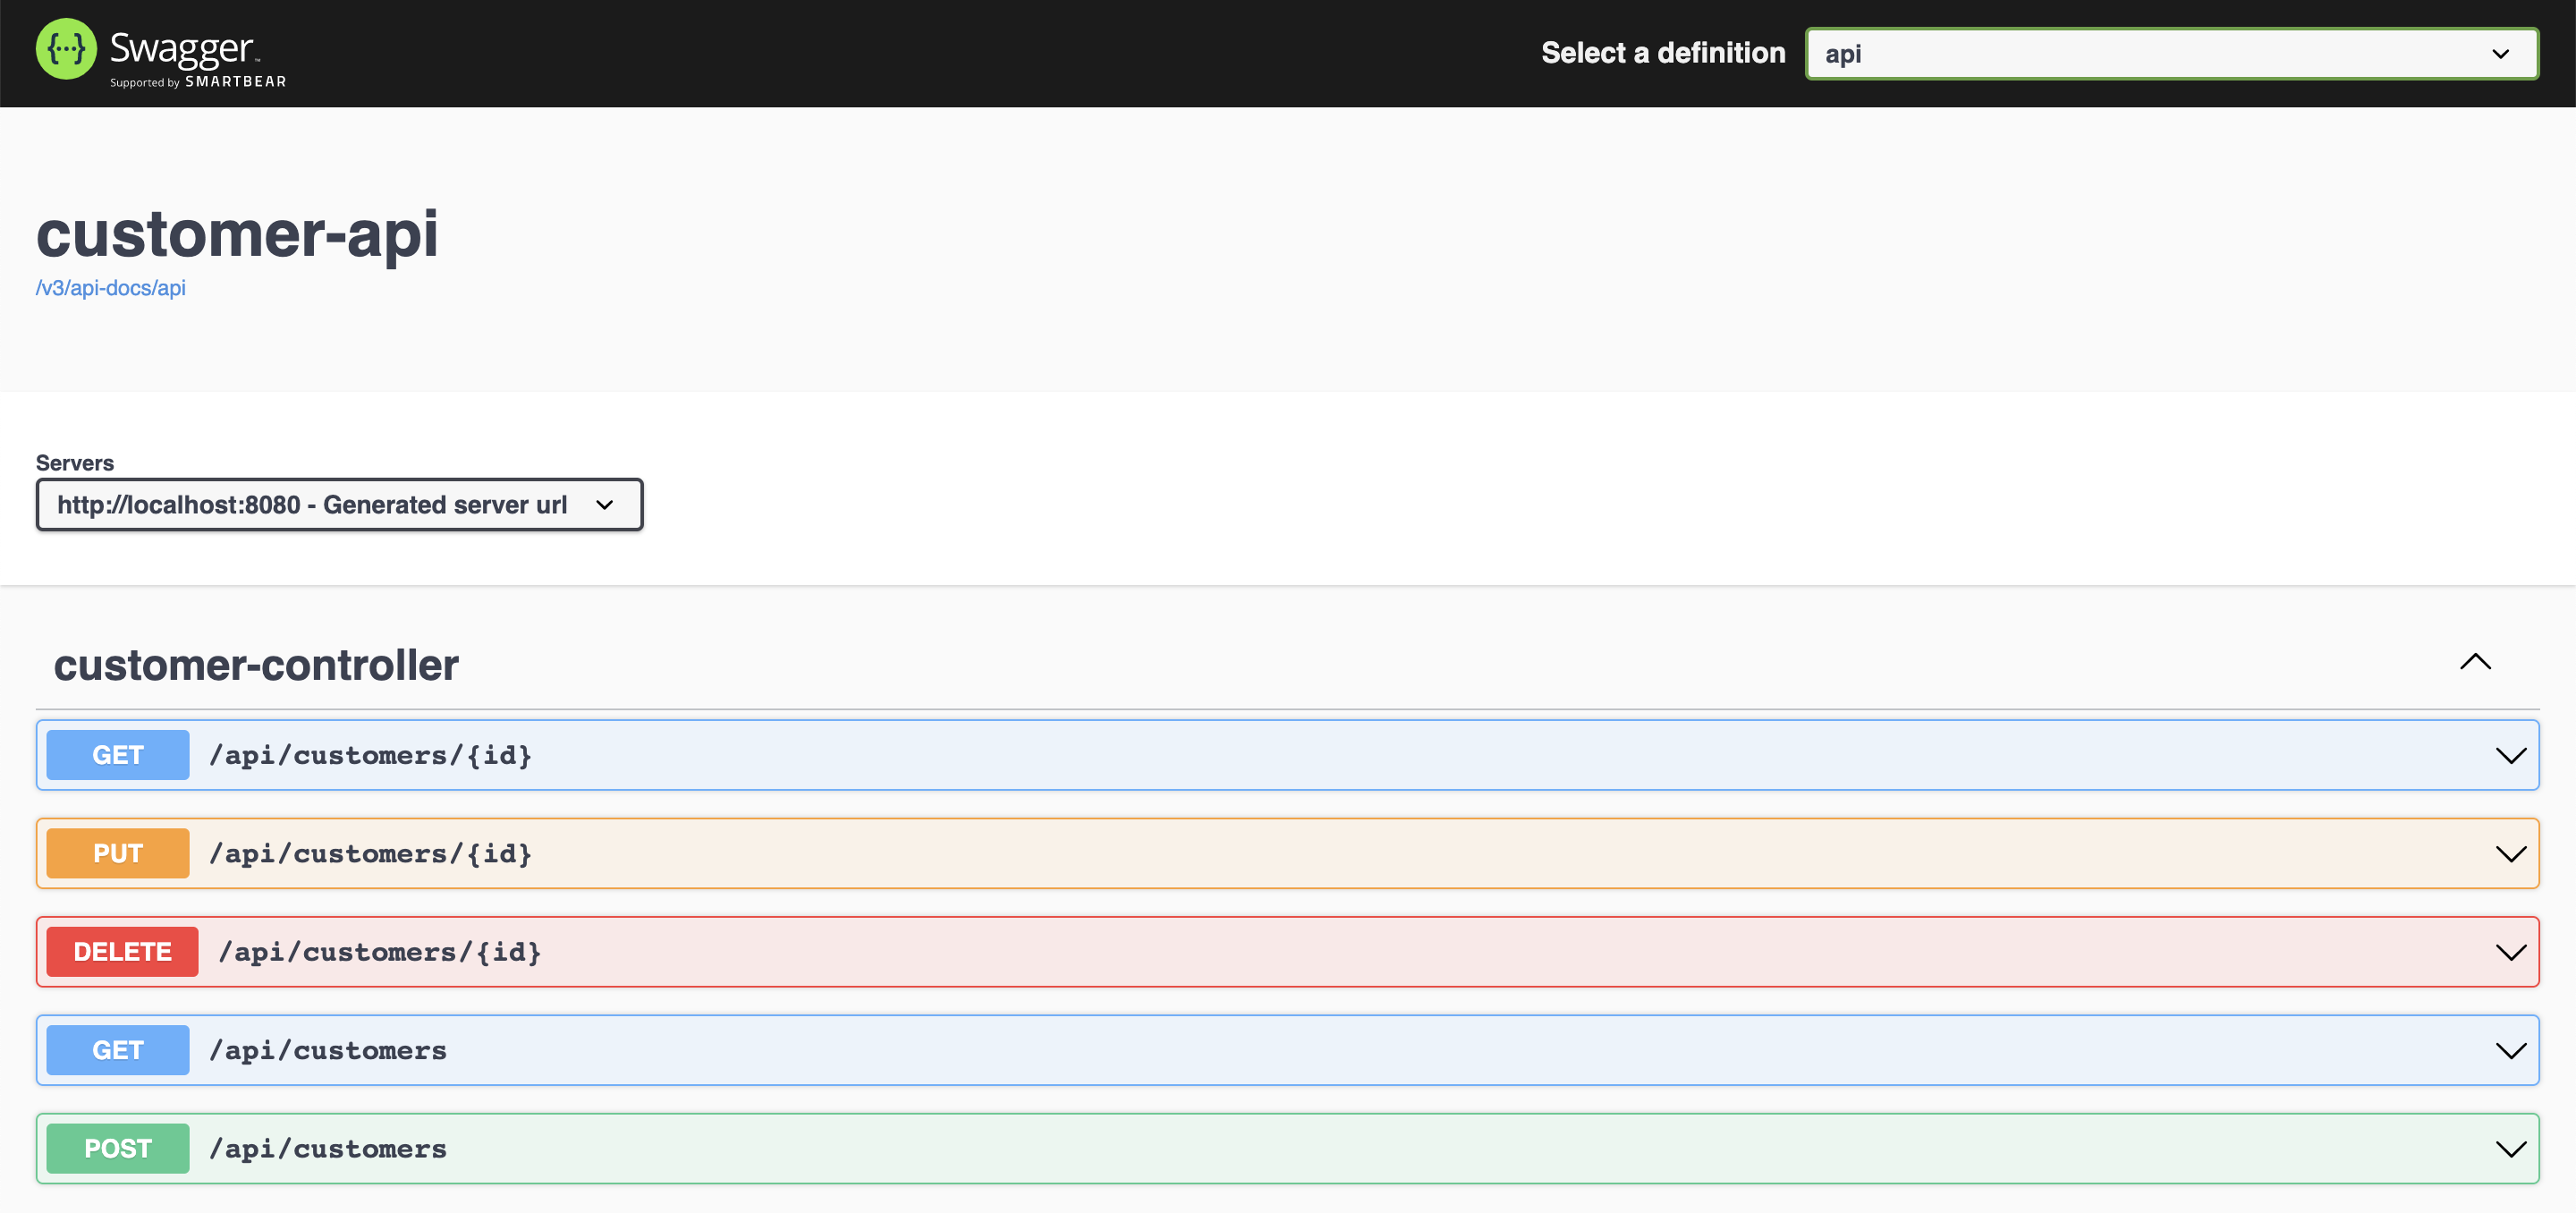Open the Select a definition dropdown
Image resolution: width=2576 pixels, height=1213 pixels.
click(2170, 54)
